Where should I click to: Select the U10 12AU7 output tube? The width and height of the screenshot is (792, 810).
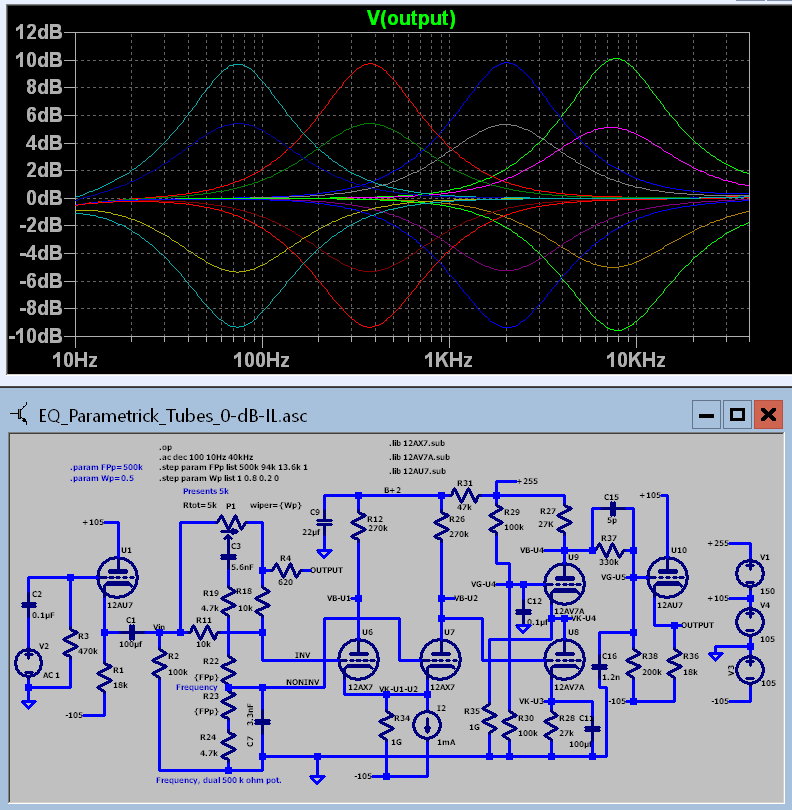pos(667,575)
